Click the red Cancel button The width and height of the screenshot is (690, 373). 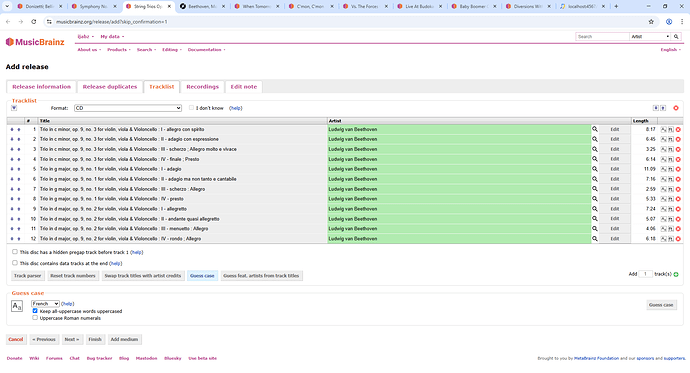click(x=16, y=339)
